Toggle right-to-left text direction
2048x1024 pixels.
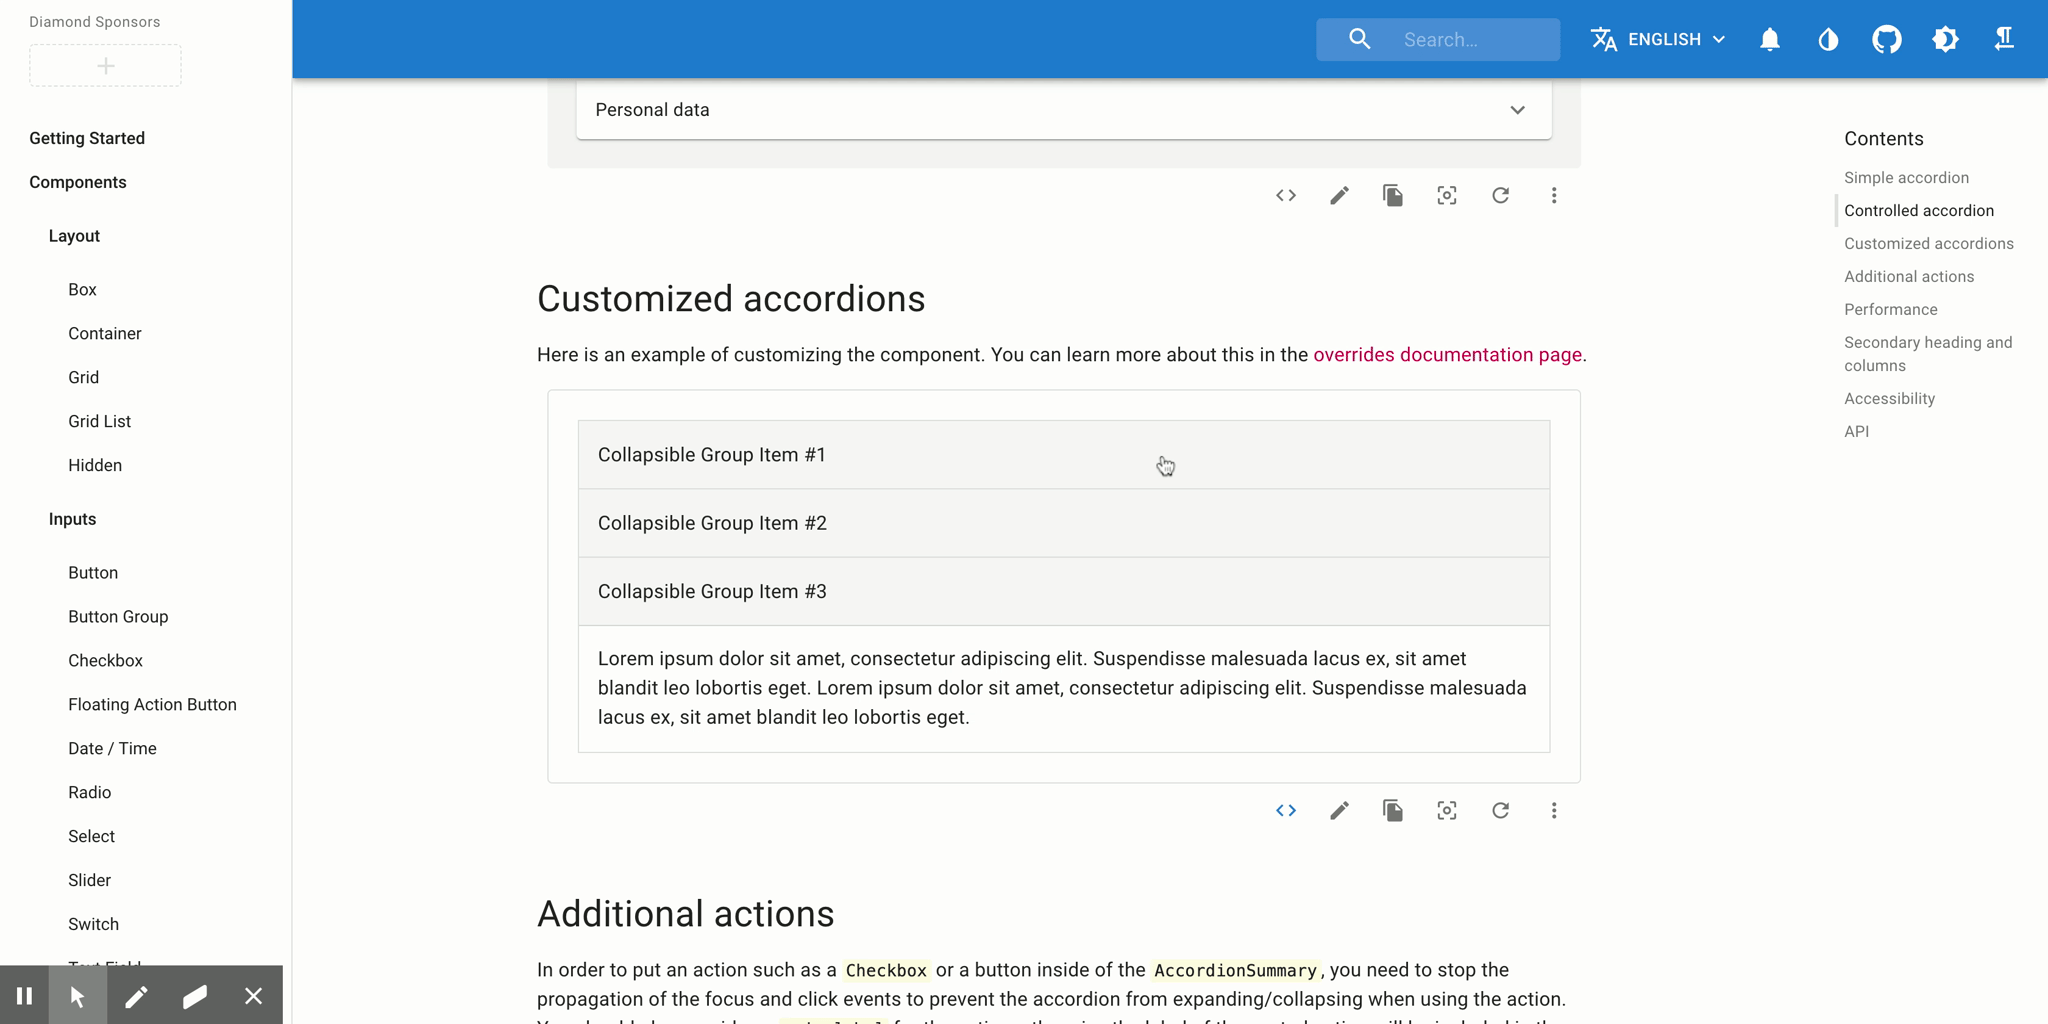tap(2004, 39)
